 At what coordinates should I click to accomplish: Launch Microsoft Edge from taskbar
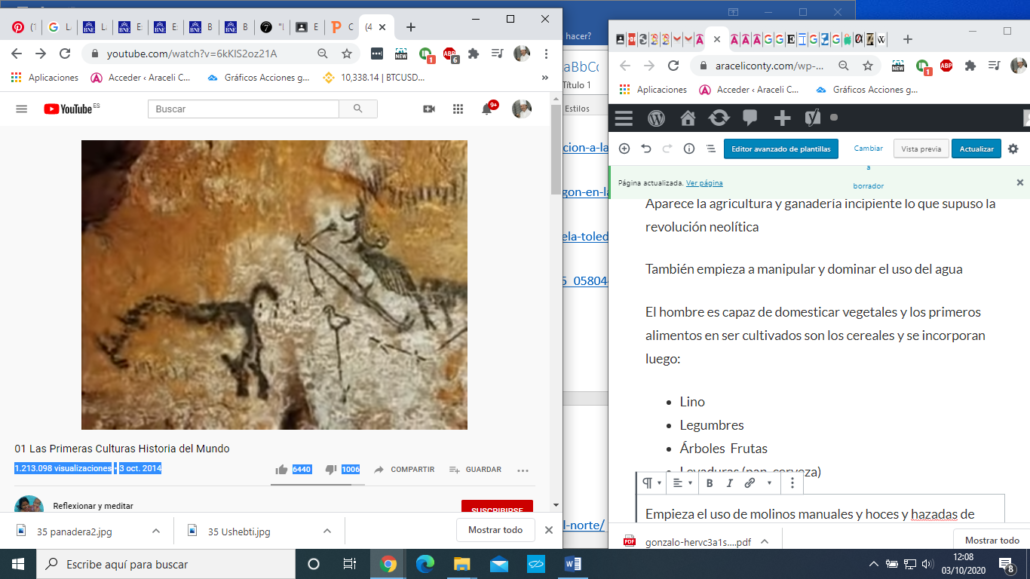tap(425, 564)
